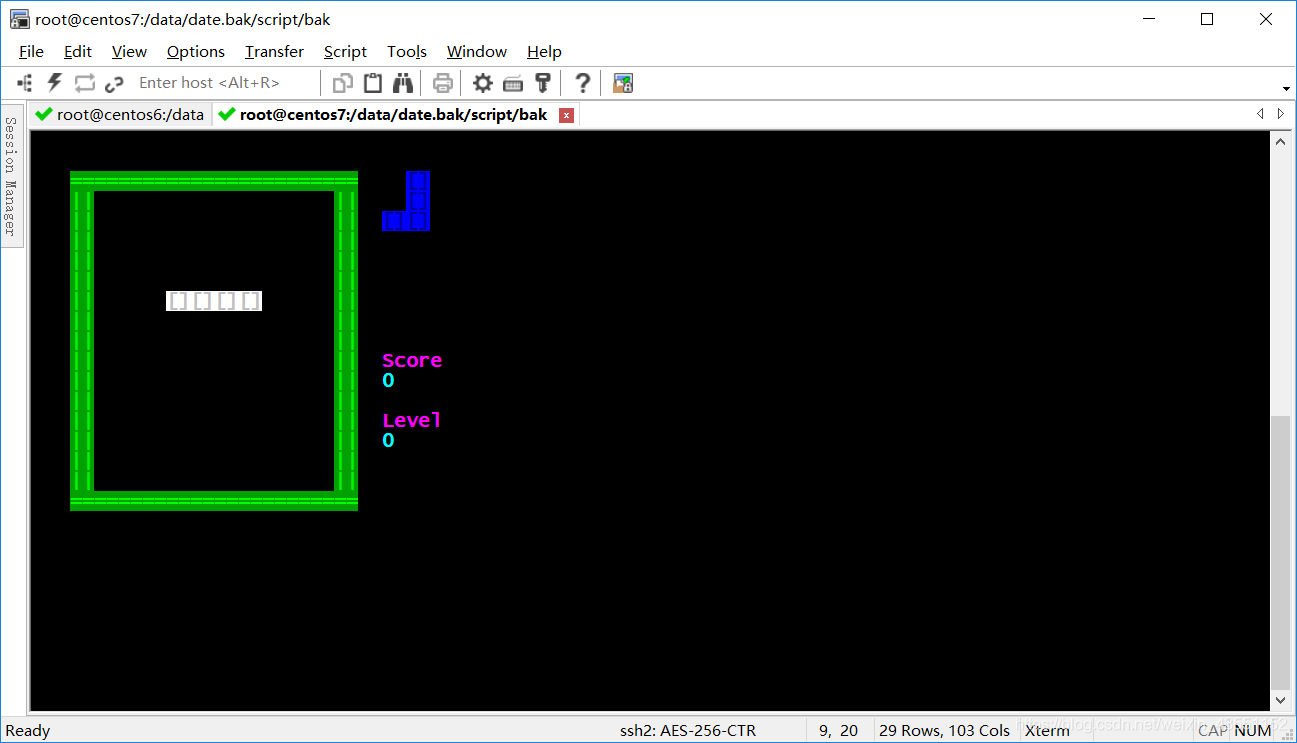This screenshot has height=743, width=1297.
Task: Open the Tools menu
Action: tap(407, 51)
